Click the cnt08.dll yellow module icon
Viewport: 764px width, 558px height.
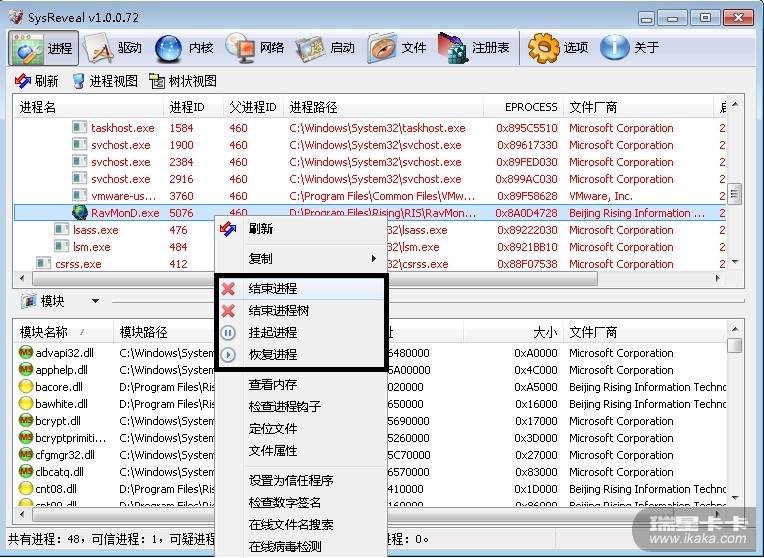point(25,488)
